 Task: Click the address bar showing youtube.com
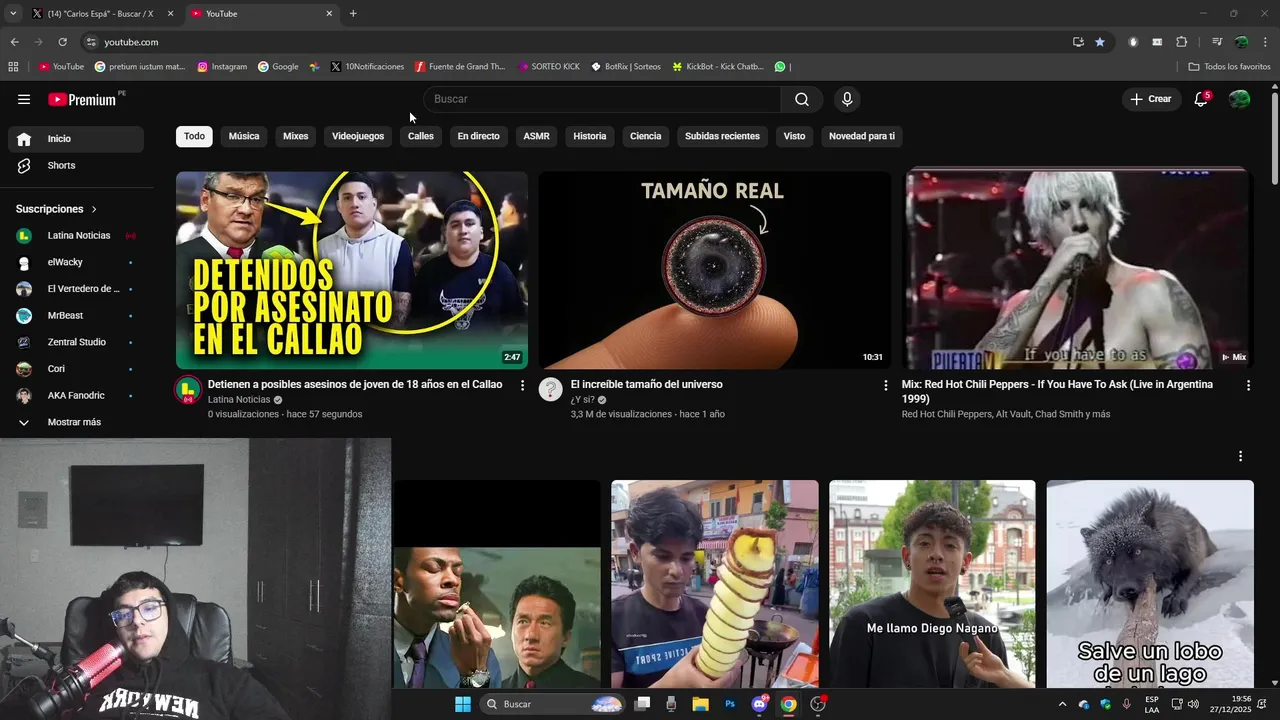click(x=575, y=42)
